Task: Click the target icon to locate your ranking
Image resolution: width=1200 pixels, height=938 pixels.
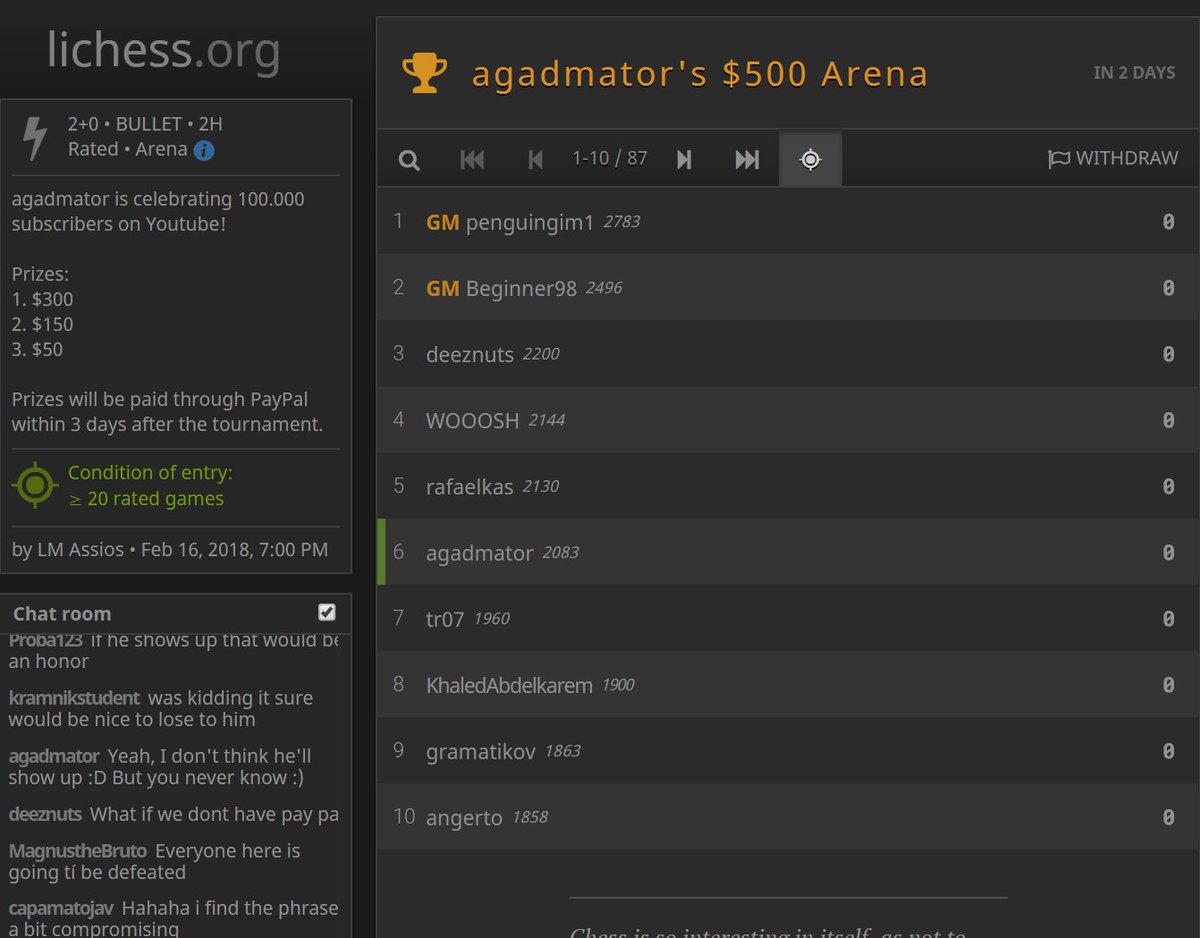Action: [x=809, y=158]
